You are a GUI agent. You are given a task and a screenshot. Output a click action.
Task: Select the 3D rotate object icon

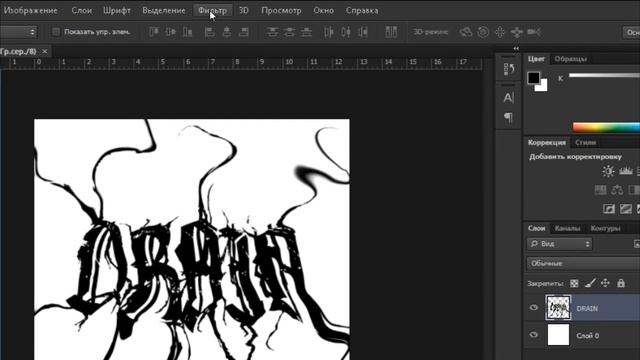466,32
